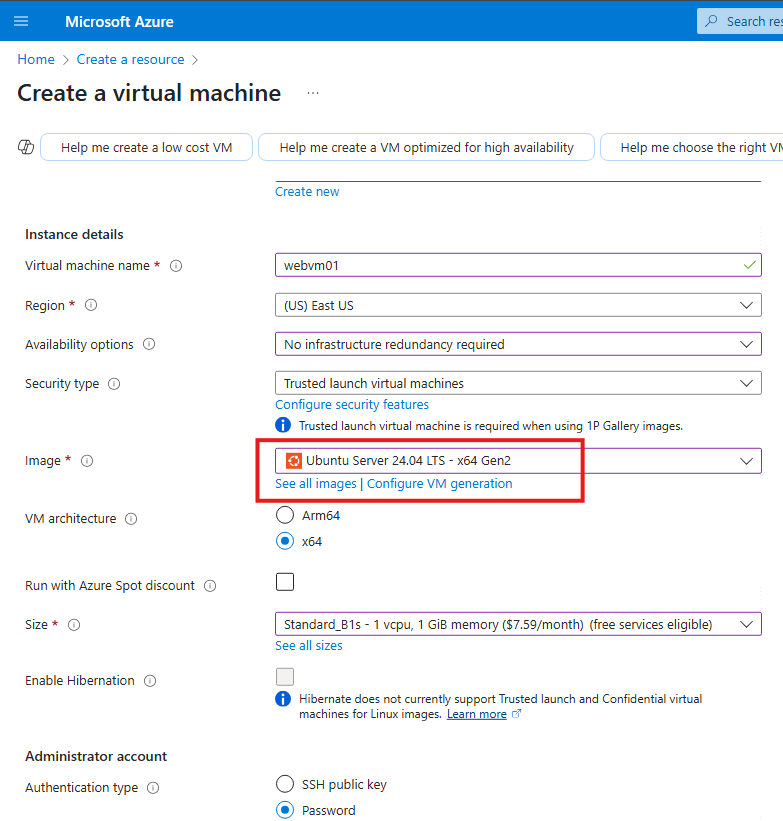Open See all sizes link
The width and height of the screenshot is (783, 821).
click(309, 646)
